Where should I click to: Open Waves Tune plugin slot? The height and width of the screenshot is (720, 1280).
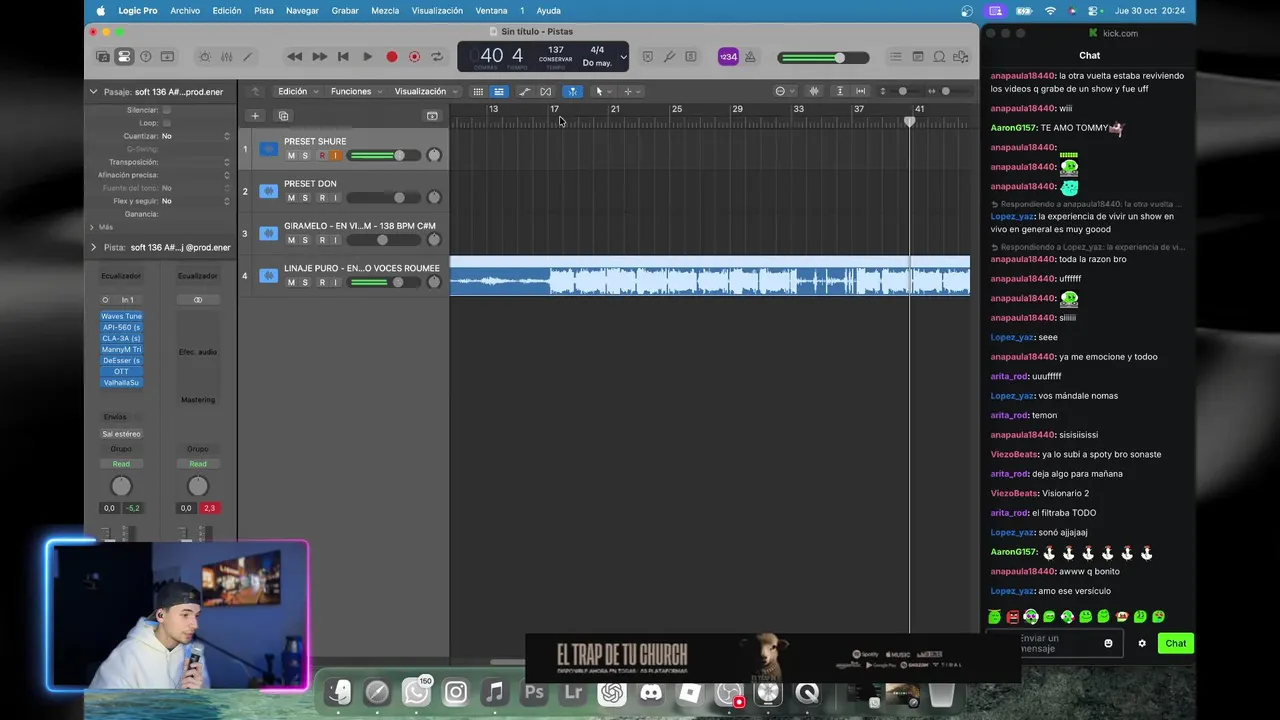point(121,316)
